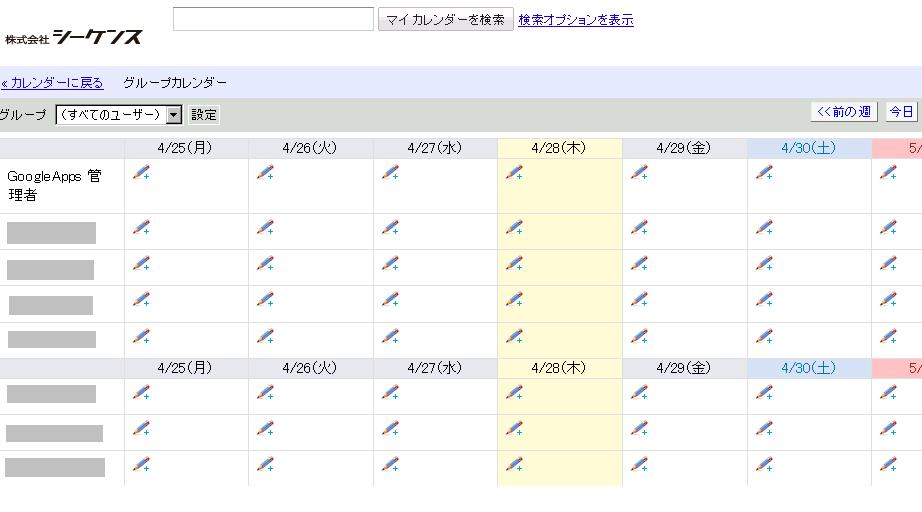Go back via カレンダーに戻る link
The image size is (922, 512).
click(52, 82)
